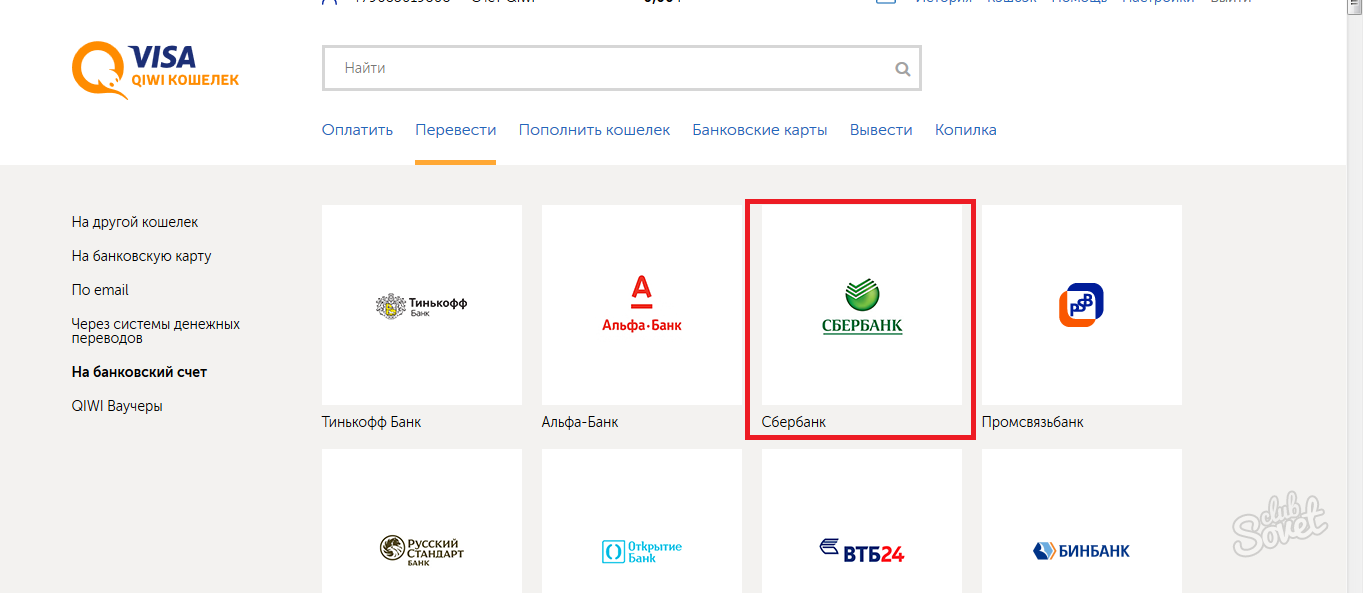The image size is (1363, 593).
Task: Select the Открытие Банк logo tile
Action: [642, 521]
